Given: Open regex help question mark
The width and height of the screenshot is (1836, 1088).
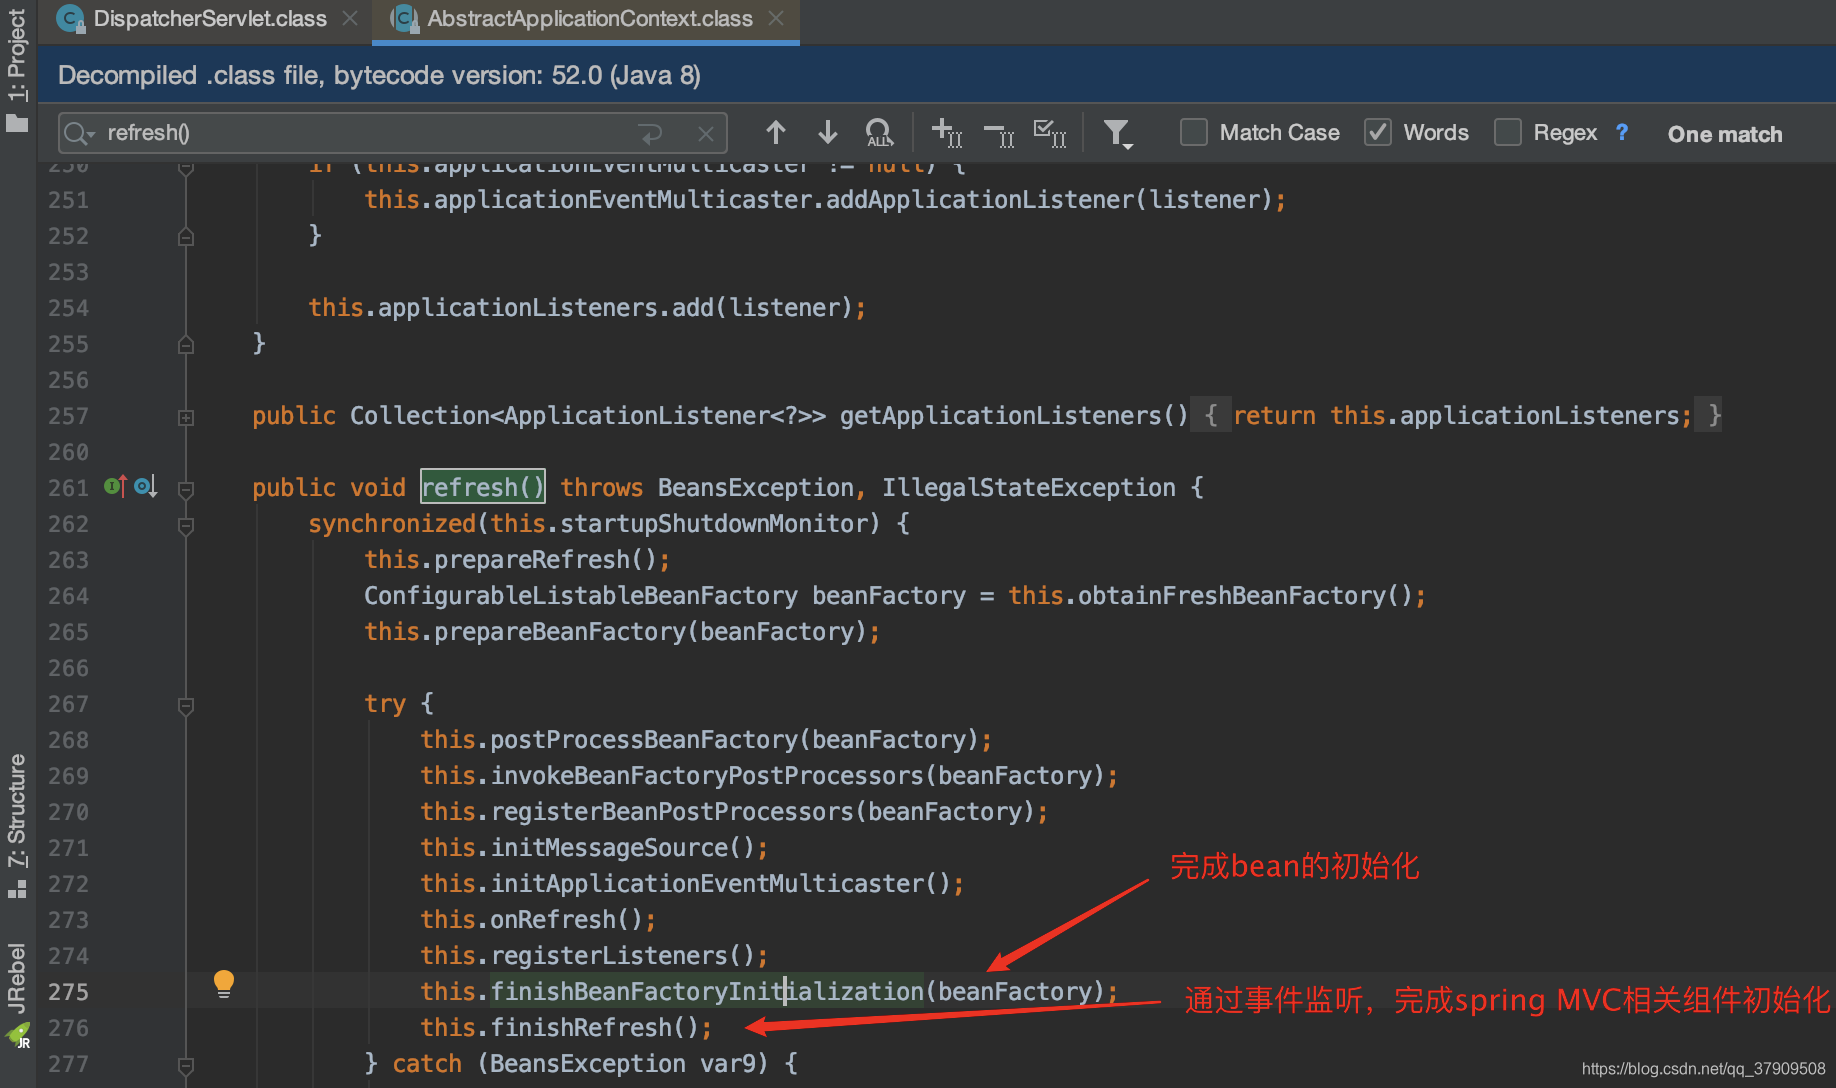Looking at the screenshot, I should (x=1622, y=132).
